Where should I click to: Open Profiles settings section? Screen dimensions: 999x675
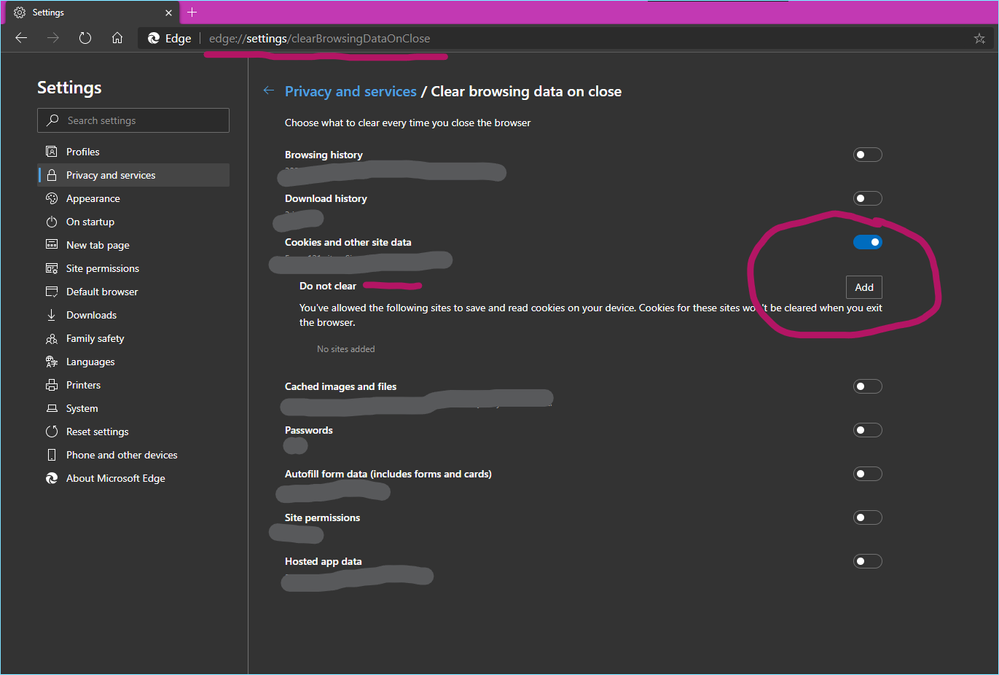coord(134,152)
